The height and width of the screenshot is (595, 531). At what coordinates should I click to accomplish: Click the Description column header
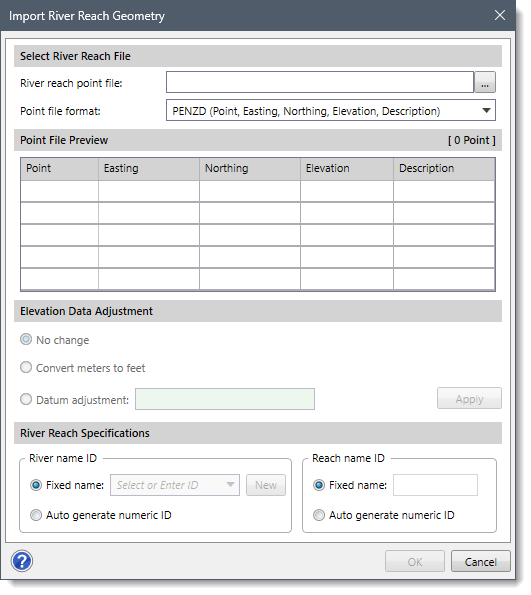[444, 168]
